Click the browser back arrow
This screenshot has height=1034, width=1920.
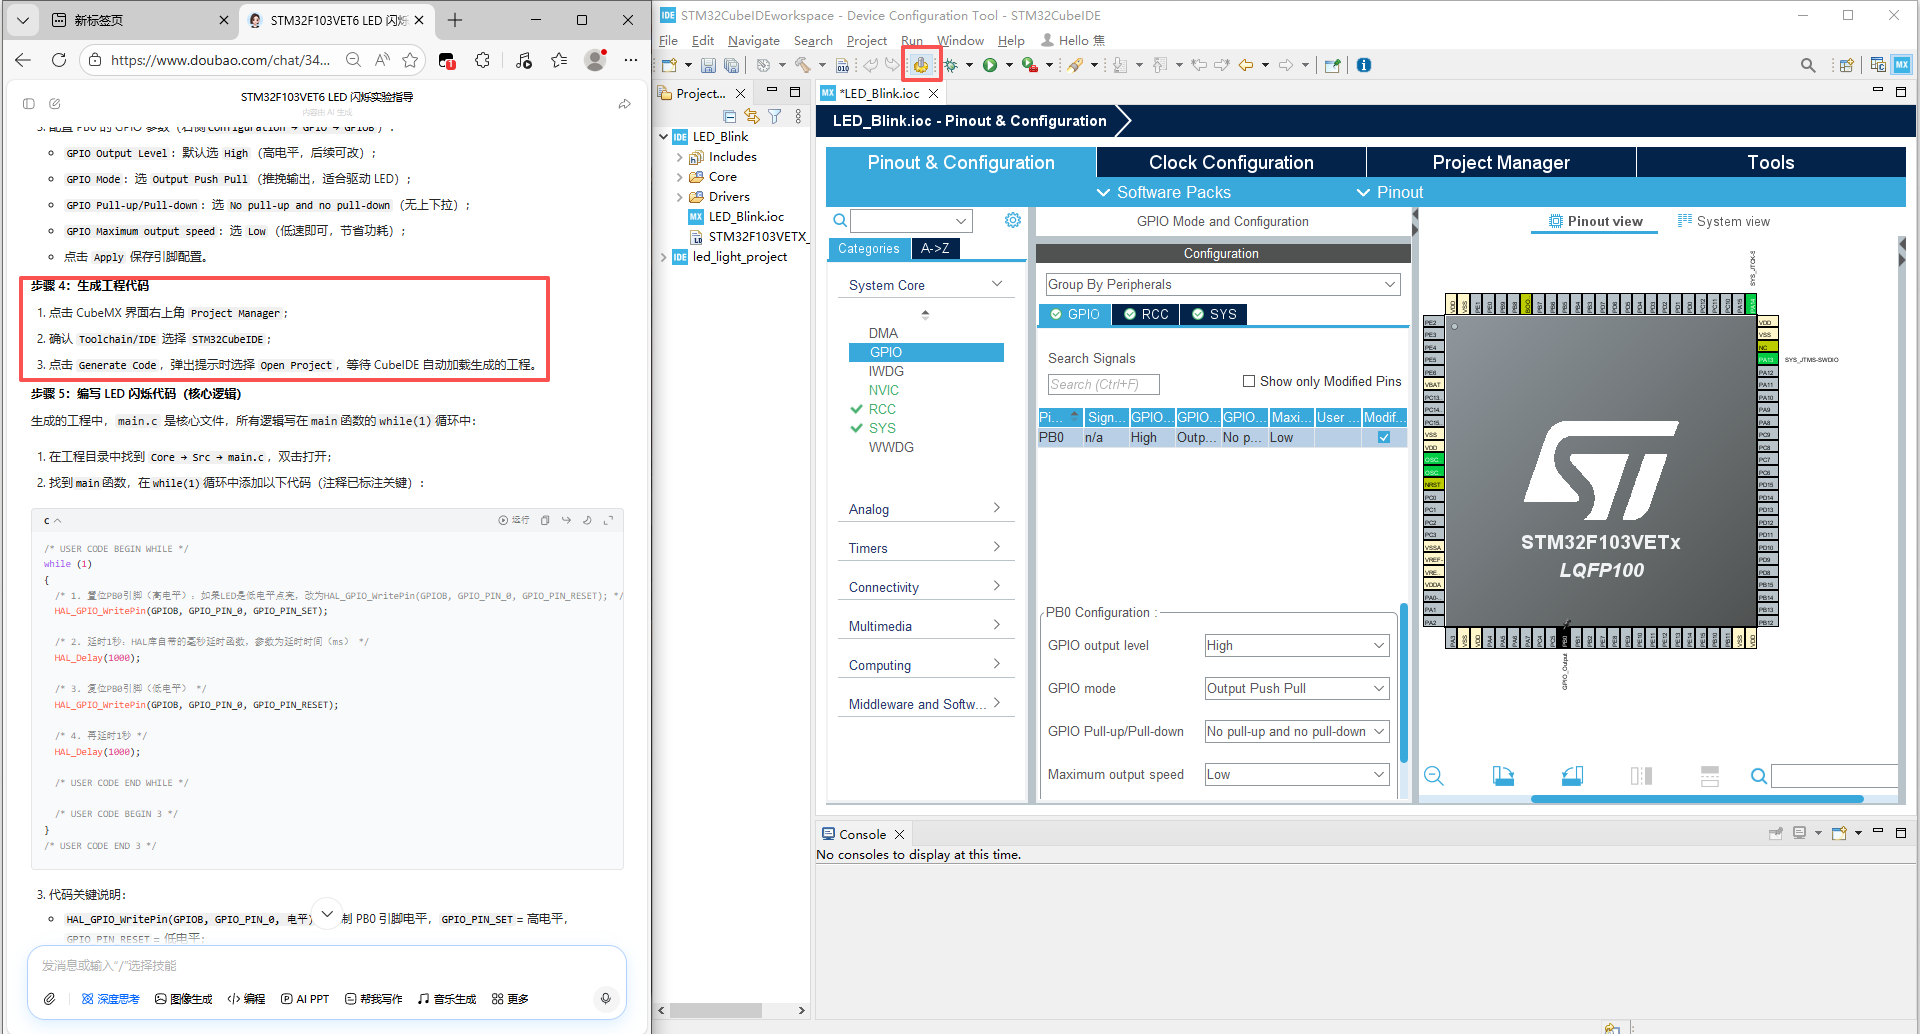(23, 60)
